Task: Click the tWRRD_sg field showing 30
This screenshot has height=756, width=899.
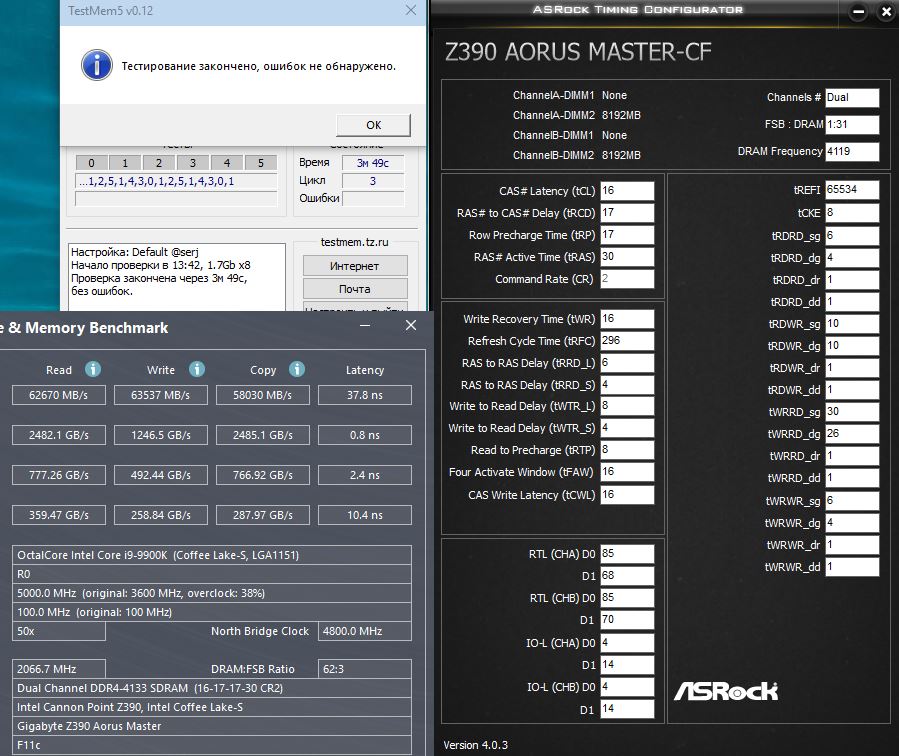Action: pyautogui.click(x=852, y=412)
